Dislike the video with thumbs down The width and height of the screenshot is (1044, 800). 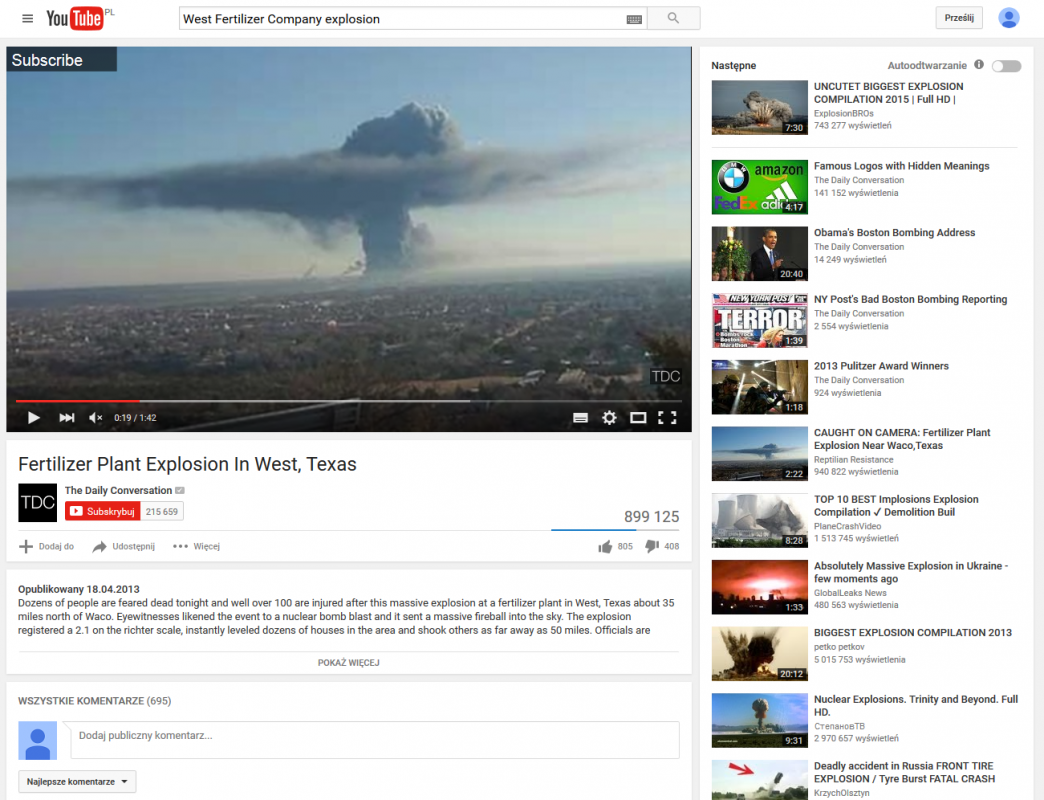click(x=652, y=546)
